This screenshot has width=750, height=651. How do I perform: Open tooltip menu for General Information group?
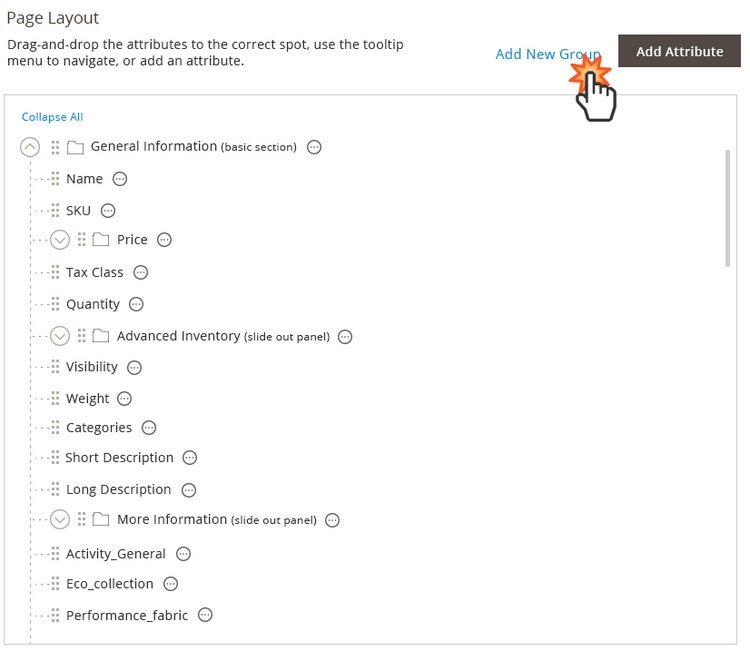[314, 147]
